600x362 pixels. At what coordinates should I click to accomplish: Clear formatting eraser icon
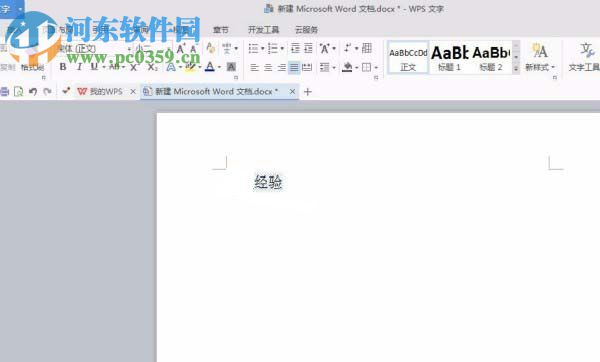210,48
